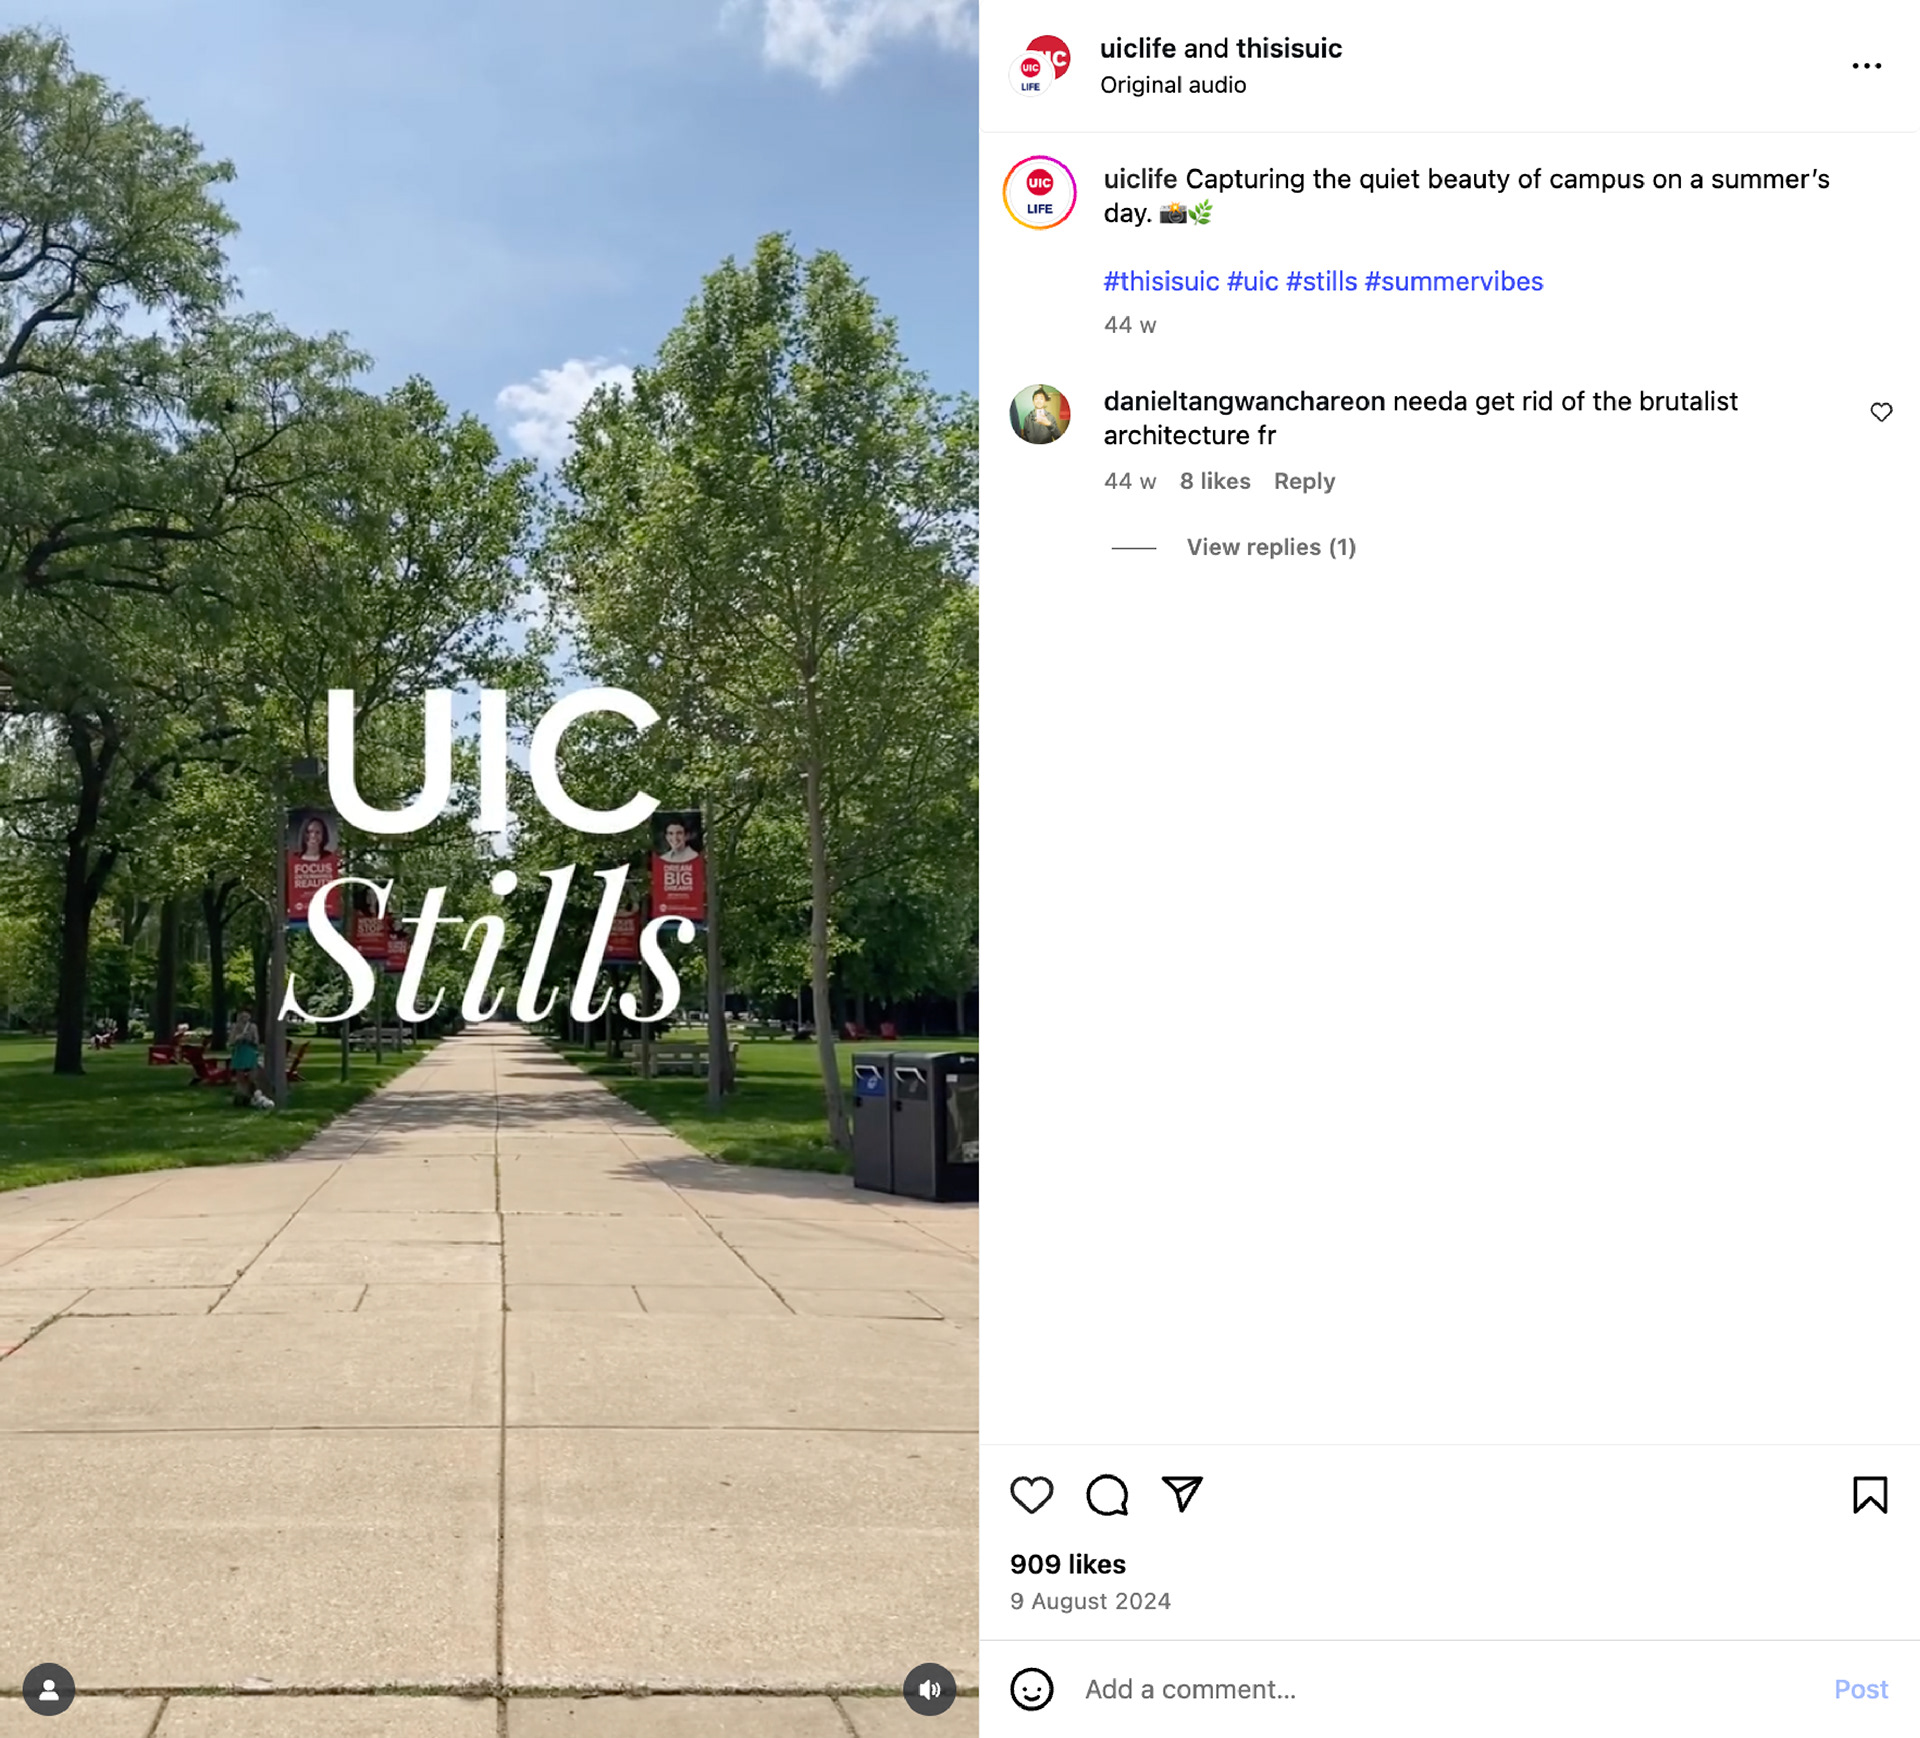View the 909 likes list

[x=1067, y=1564]
